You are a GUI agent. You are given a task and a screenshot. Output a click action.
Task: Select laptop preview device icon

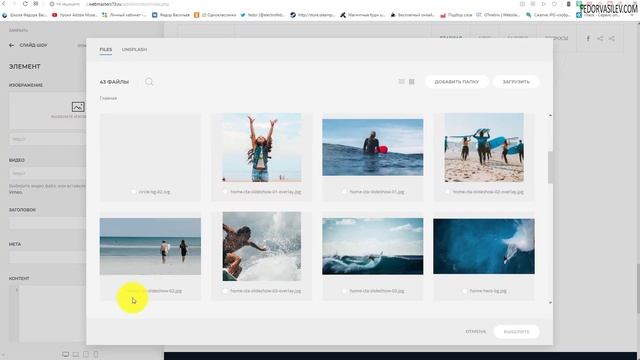tap(76, 354)
